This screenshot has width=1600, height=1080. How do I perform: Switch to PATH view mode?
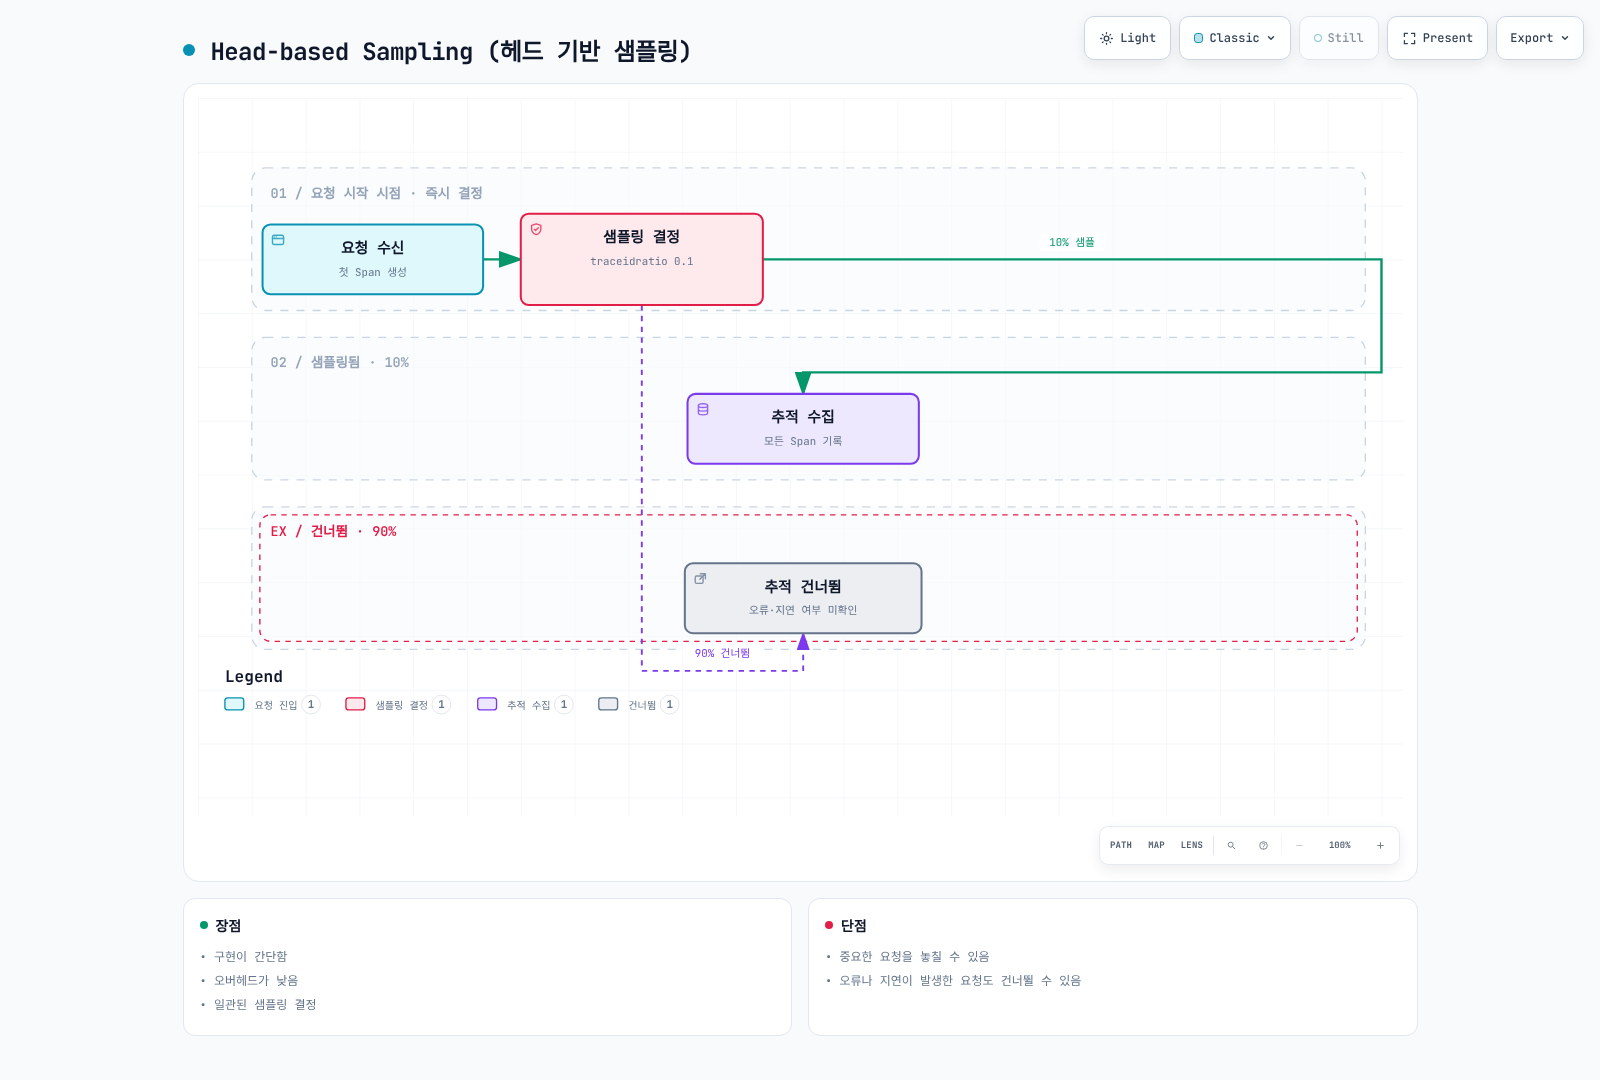1121,845
